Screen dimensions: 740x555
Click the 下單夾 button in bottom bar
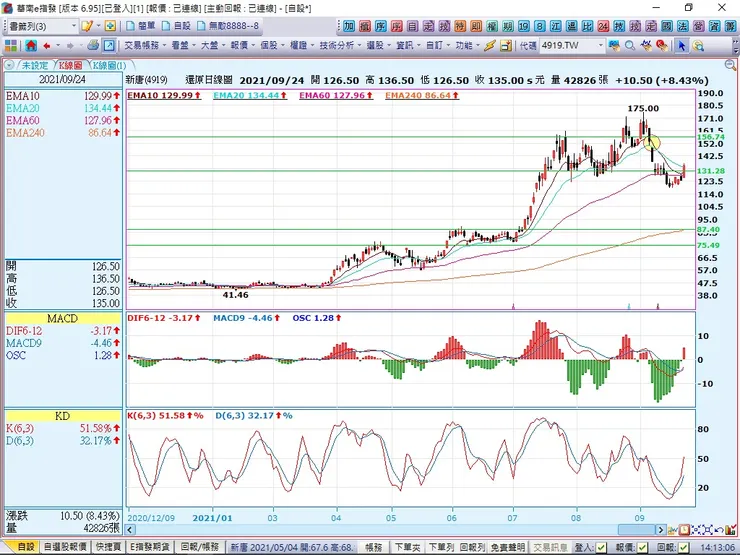click(x=406, y=548)
